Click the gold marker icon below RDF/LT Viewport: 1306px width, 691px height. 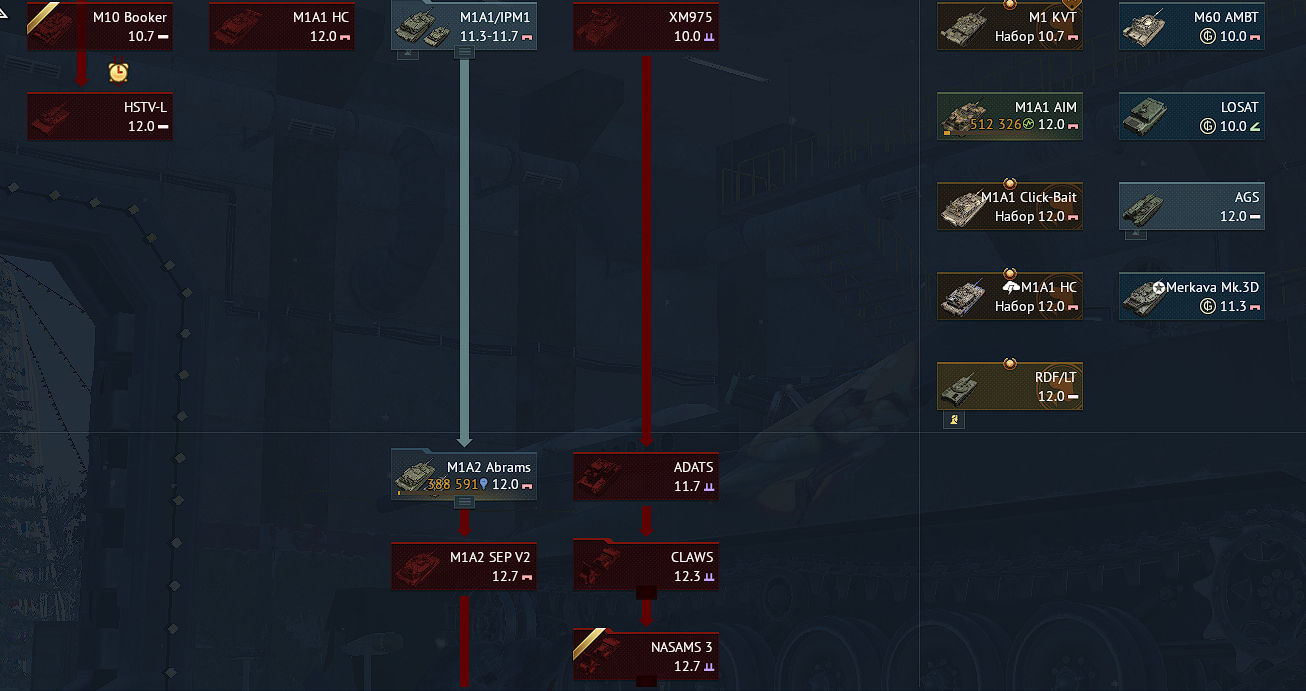click(x=954, y=420)
